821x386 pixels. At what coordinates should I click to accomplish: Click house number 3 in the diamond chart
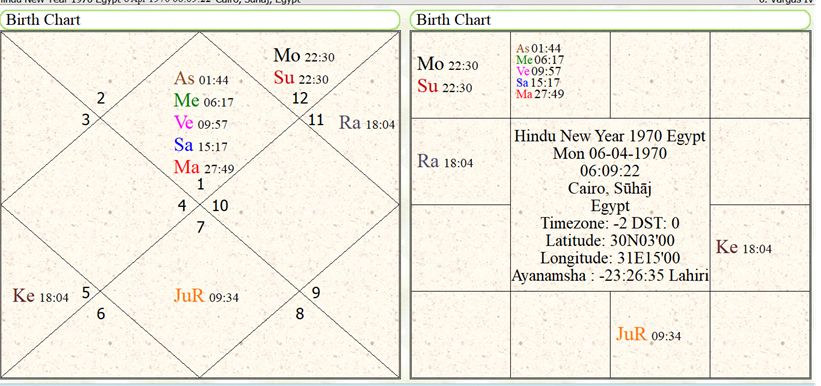coord(86,120)
